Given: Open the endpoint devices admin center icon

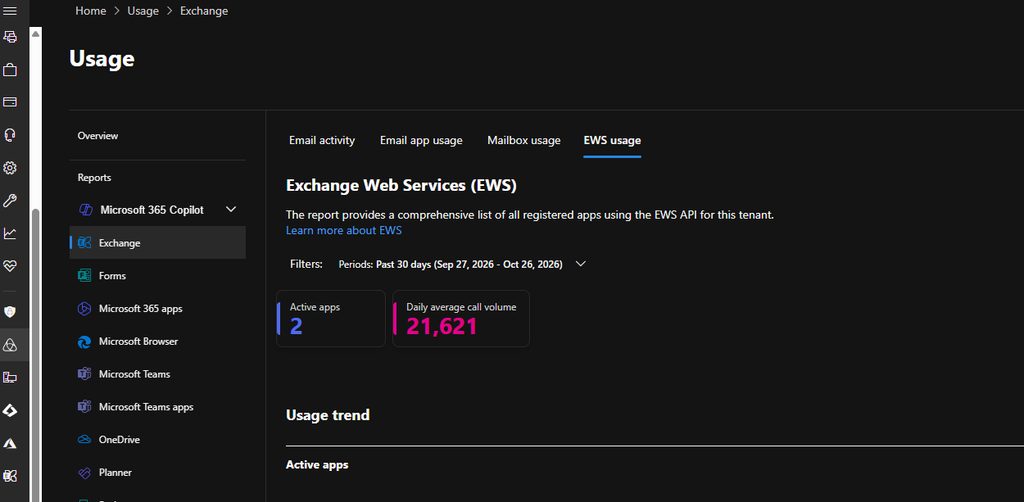Looking at the screenshot, I should 10,377.
